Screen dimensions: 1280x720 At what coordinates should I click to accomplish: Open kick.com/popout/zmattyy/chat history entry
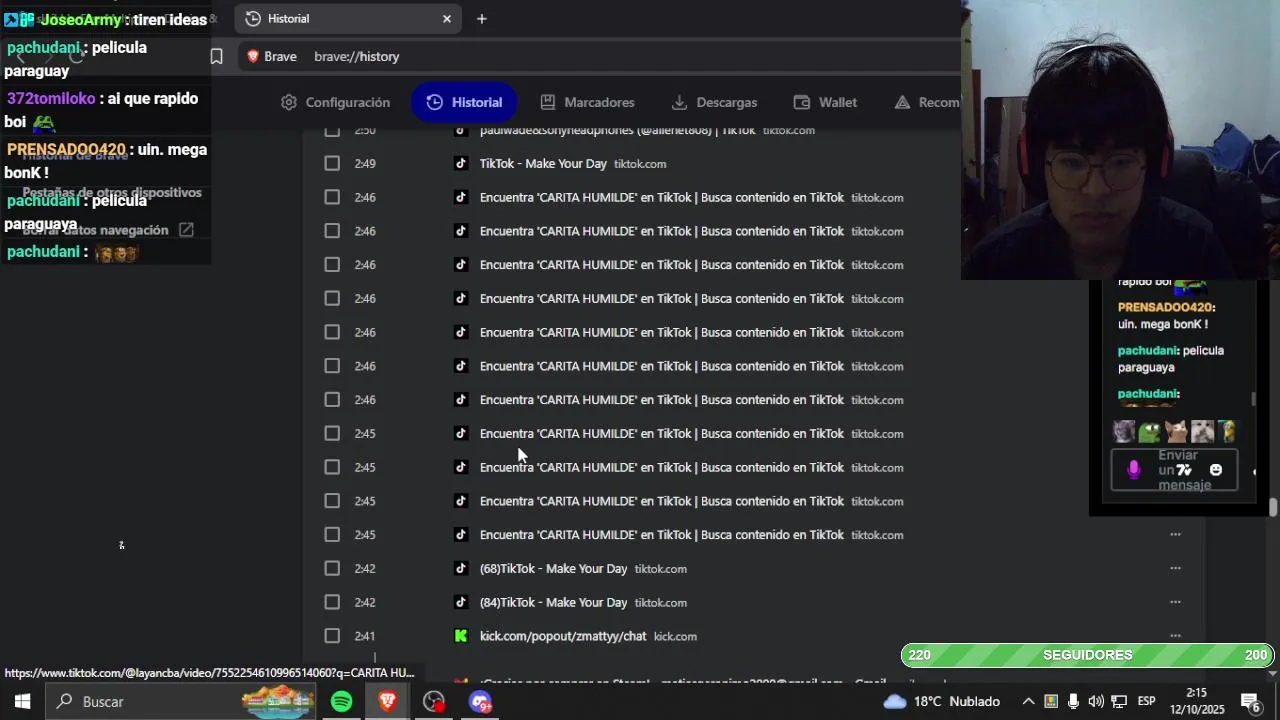[x=563, y=636]
